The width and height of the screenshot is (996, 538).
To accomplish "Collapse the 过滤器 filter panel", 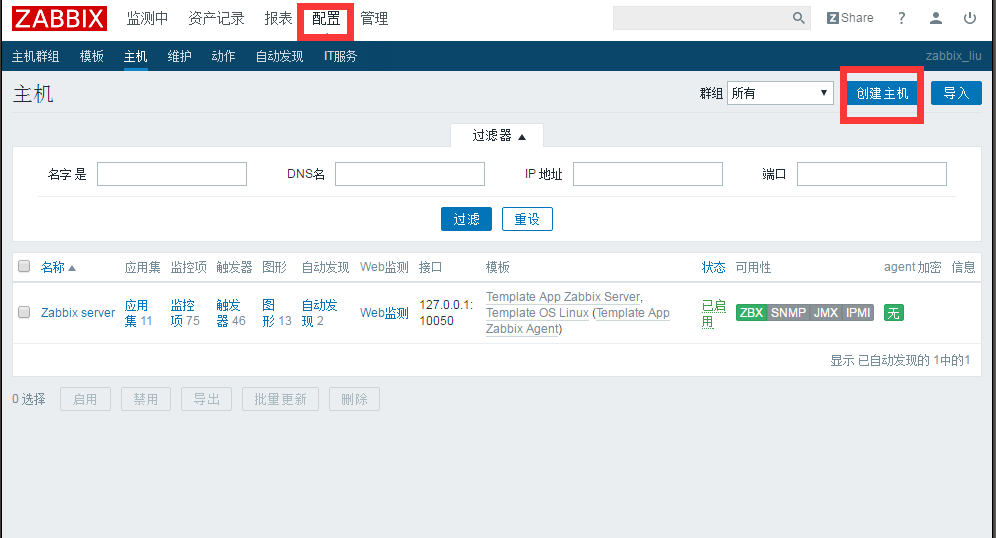I will (x=497, y=135).
